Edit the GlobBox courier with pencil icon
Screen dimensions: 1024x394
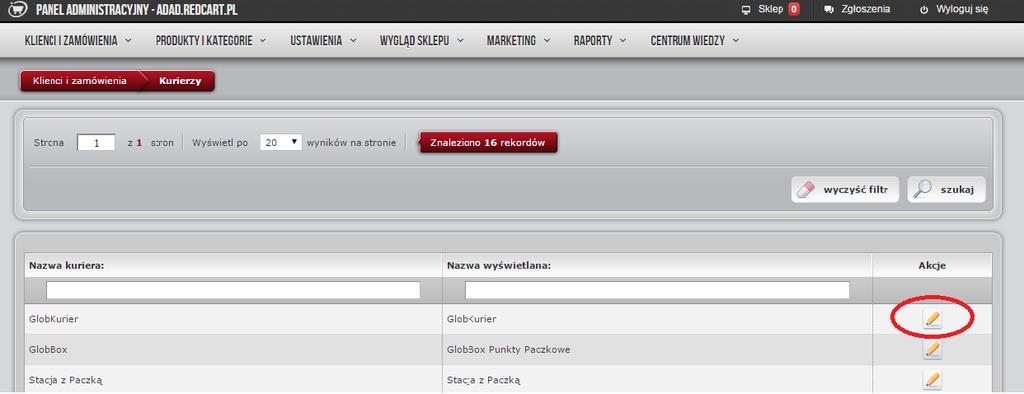point(933,350)
